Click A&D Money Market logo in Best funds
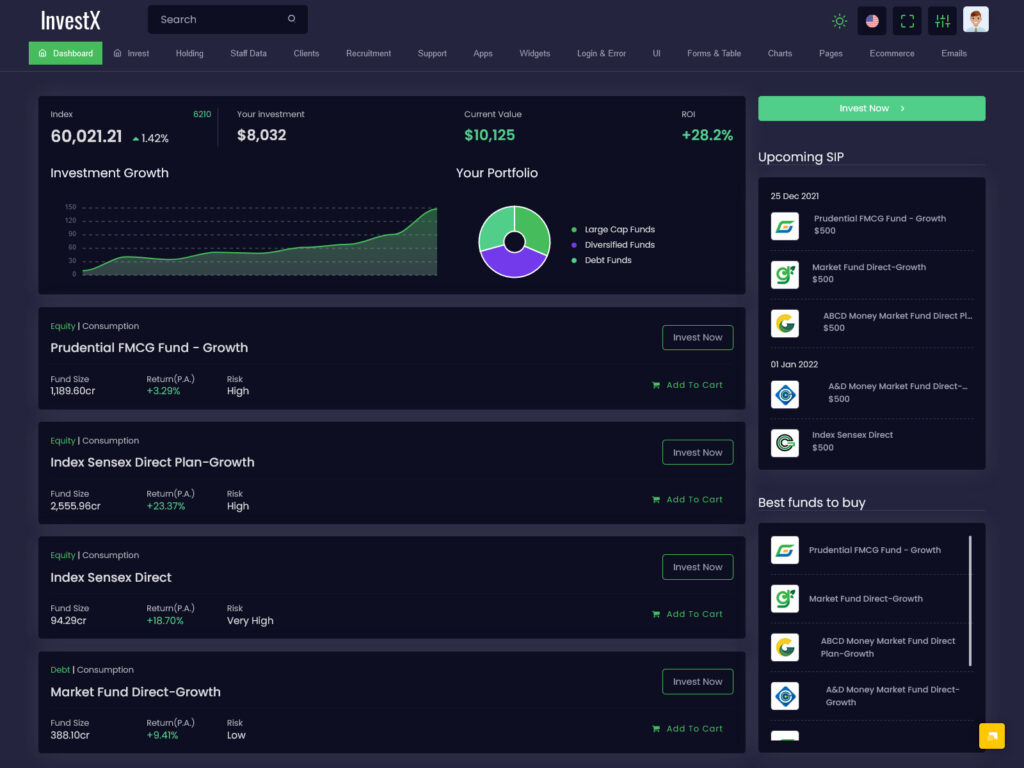 click(784, 696)
